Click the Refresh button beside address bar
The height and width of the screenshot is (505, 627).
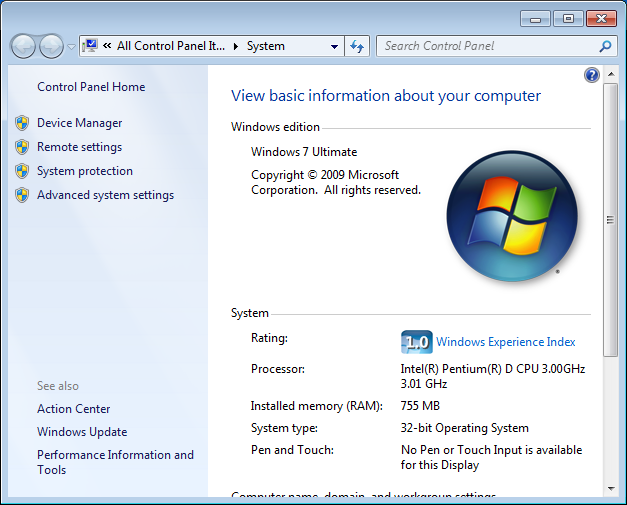(x=358, y=46)
